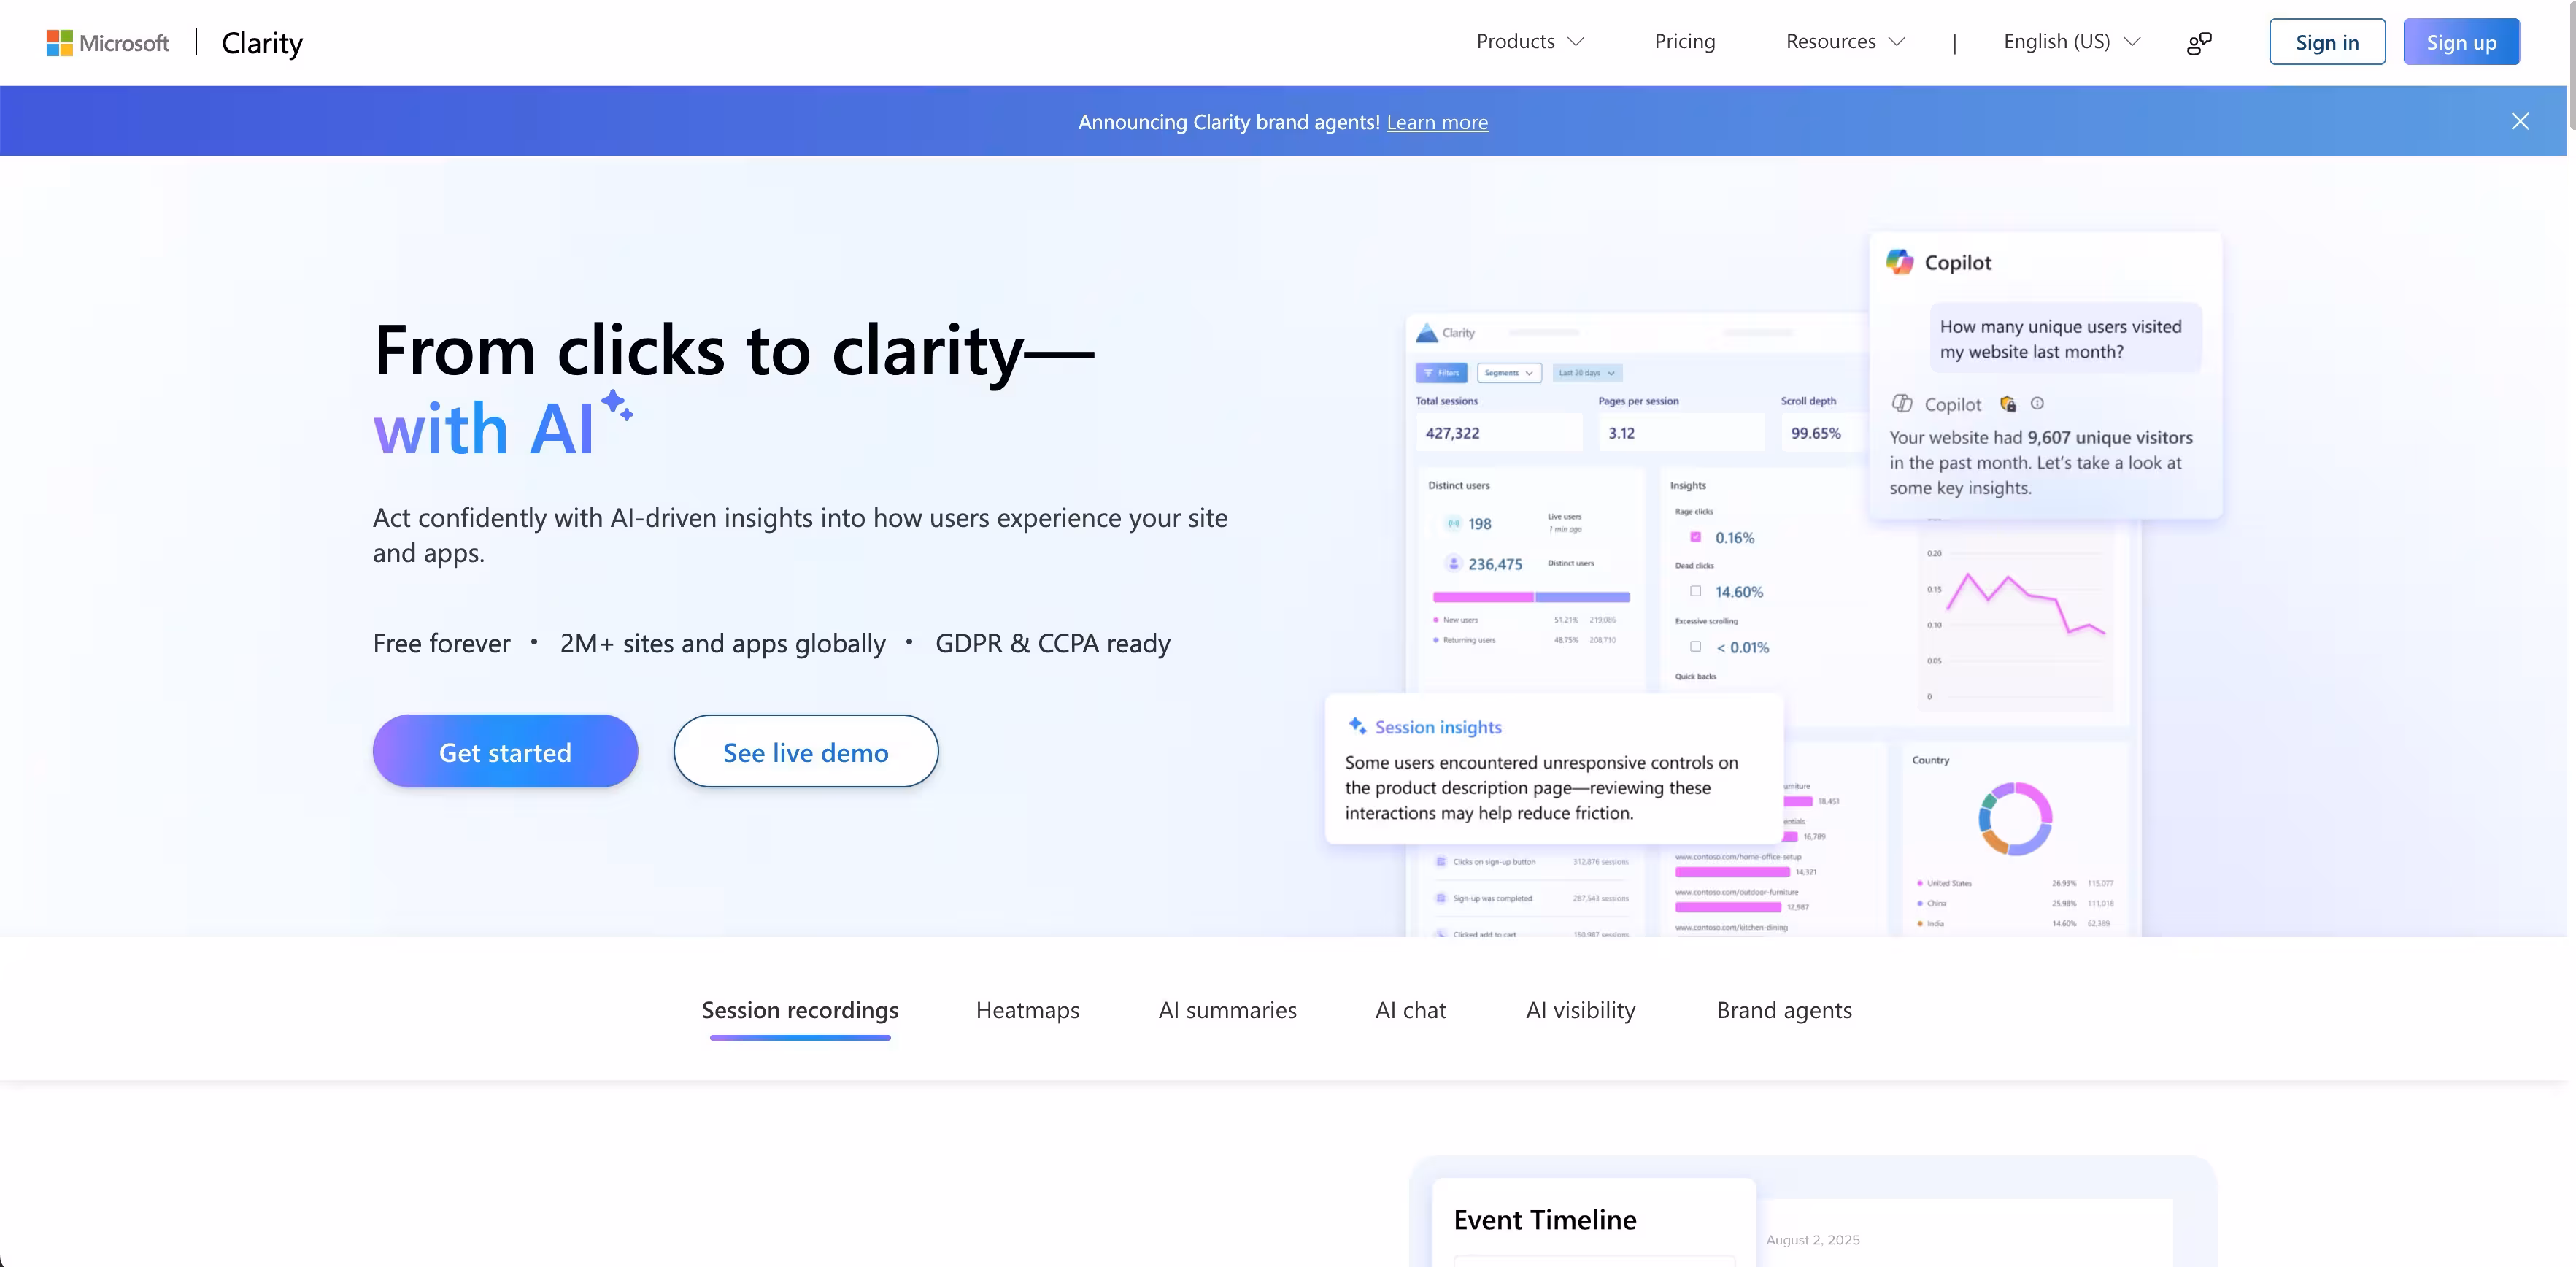The image size is (2576, 1267).
Task: Open the See live demo button
Action: click(805, 751)
